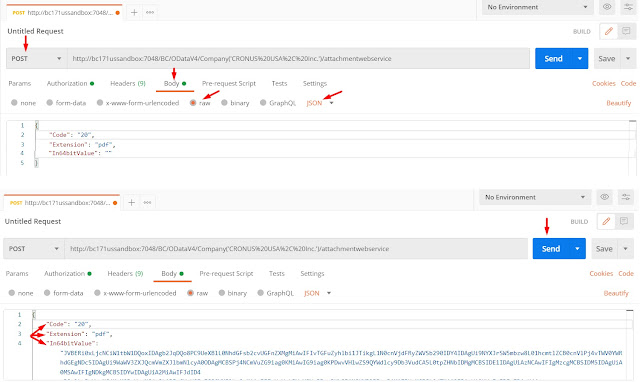This screenshot has width=640, height=382.
Task: Click Beautify link in upper window
Action: click(619, 103)
